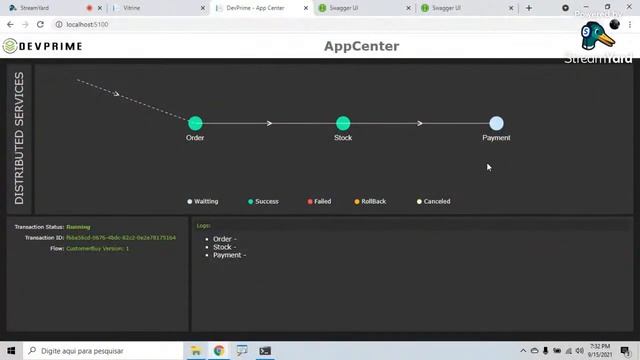
Task: Click the CustomerBuy Version flow value
Action: (98, 248)
